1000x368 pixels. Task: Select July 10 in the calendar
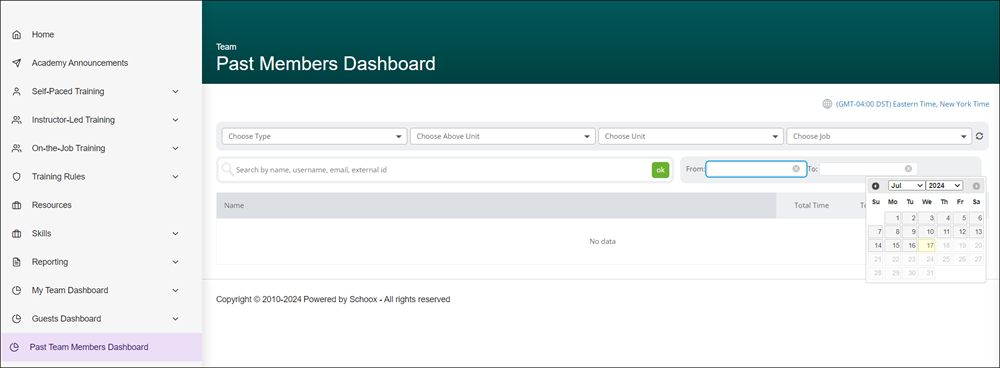click(x=926, y=232)
